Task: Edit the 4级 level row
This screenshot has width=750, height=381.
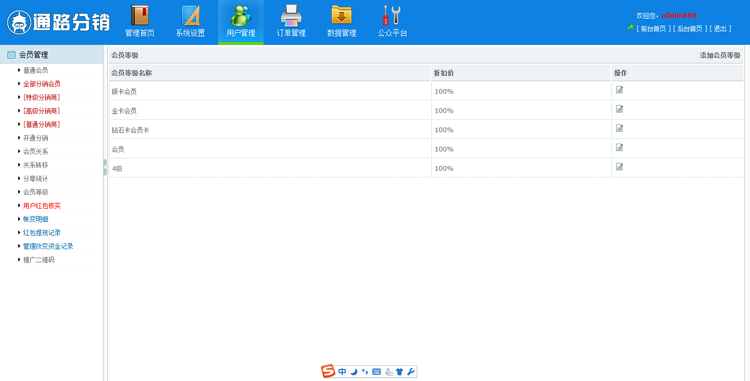Action: [619, 167]
